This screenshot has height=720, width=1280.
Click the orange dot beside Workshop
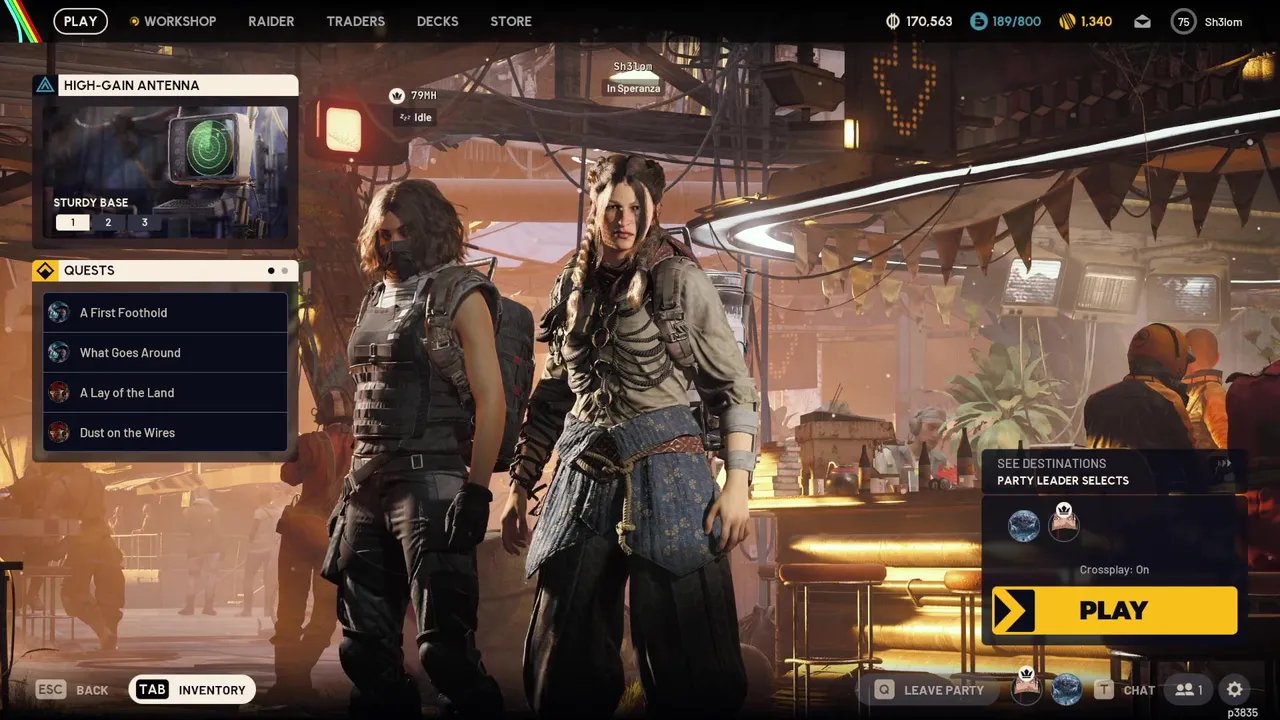coord(134,21)
